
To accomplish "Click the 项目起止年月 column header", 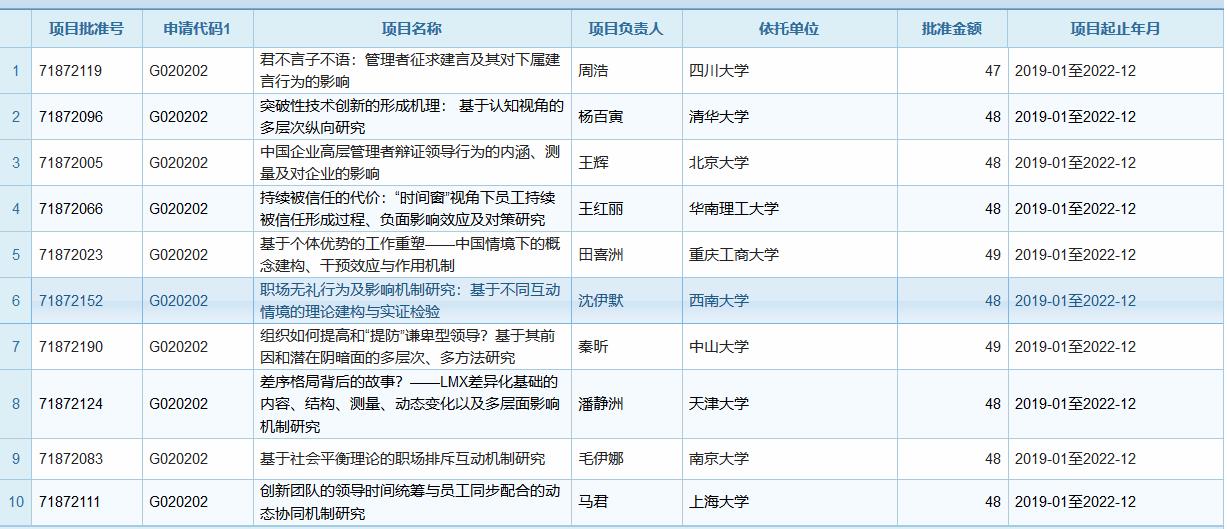I will tap(1115, 29).
